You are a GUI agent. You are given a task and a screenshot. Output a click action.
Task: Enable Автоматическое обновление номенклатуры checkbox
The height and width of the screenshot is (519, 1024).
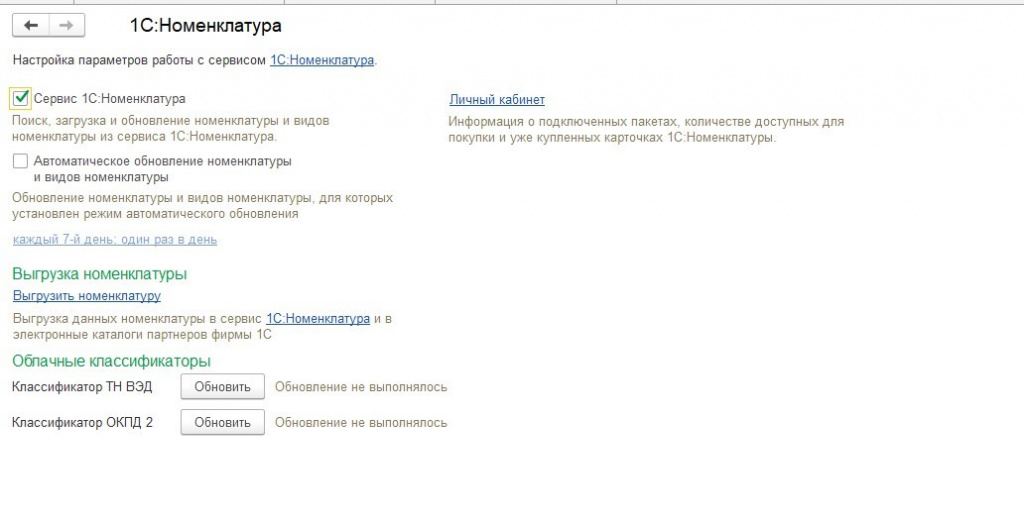[20, 161]
